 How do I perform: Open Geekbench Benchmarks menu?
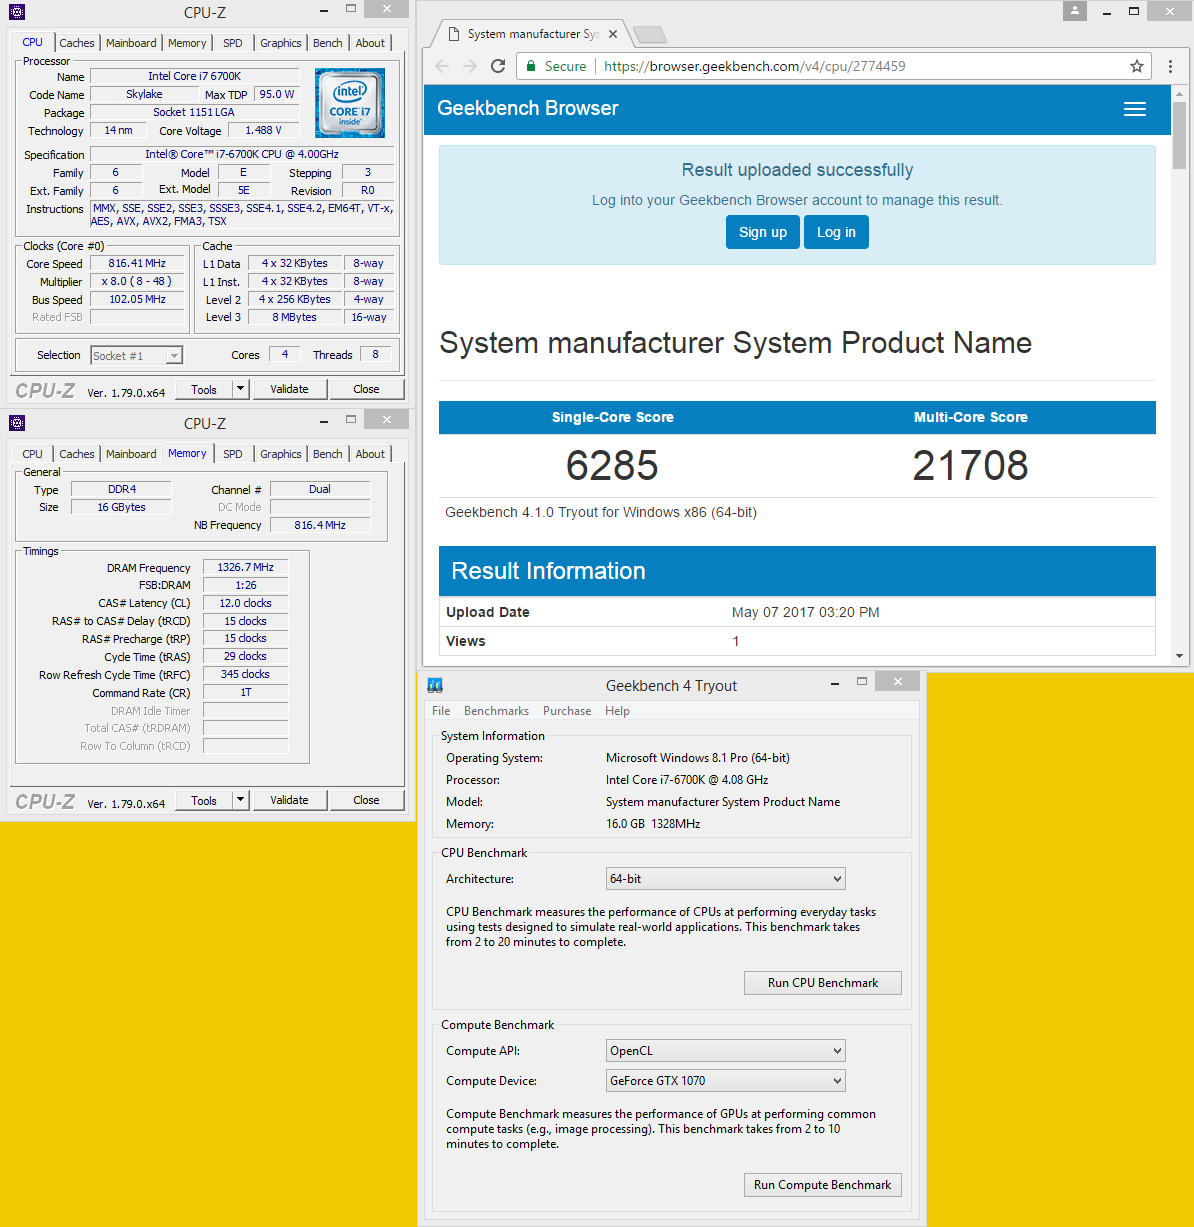pyautogui.click(x=496, y=711)
